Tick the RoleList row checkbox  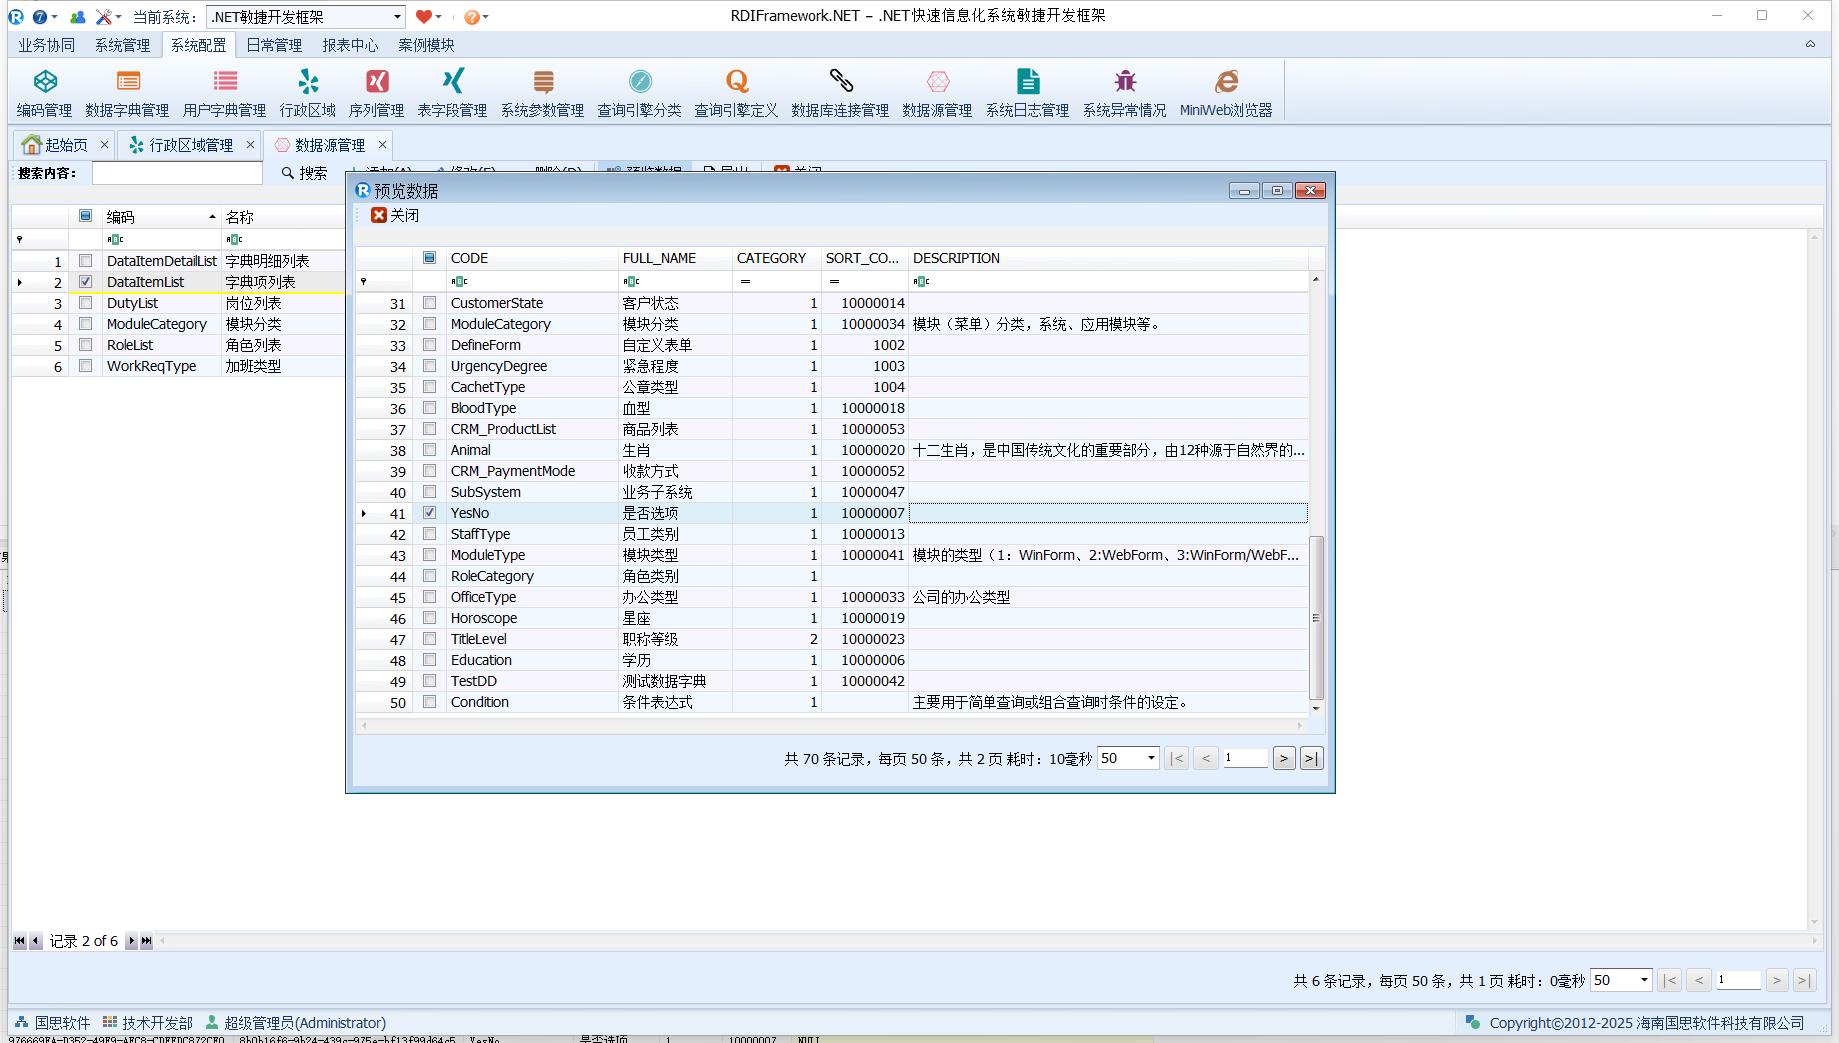[86, 345]
